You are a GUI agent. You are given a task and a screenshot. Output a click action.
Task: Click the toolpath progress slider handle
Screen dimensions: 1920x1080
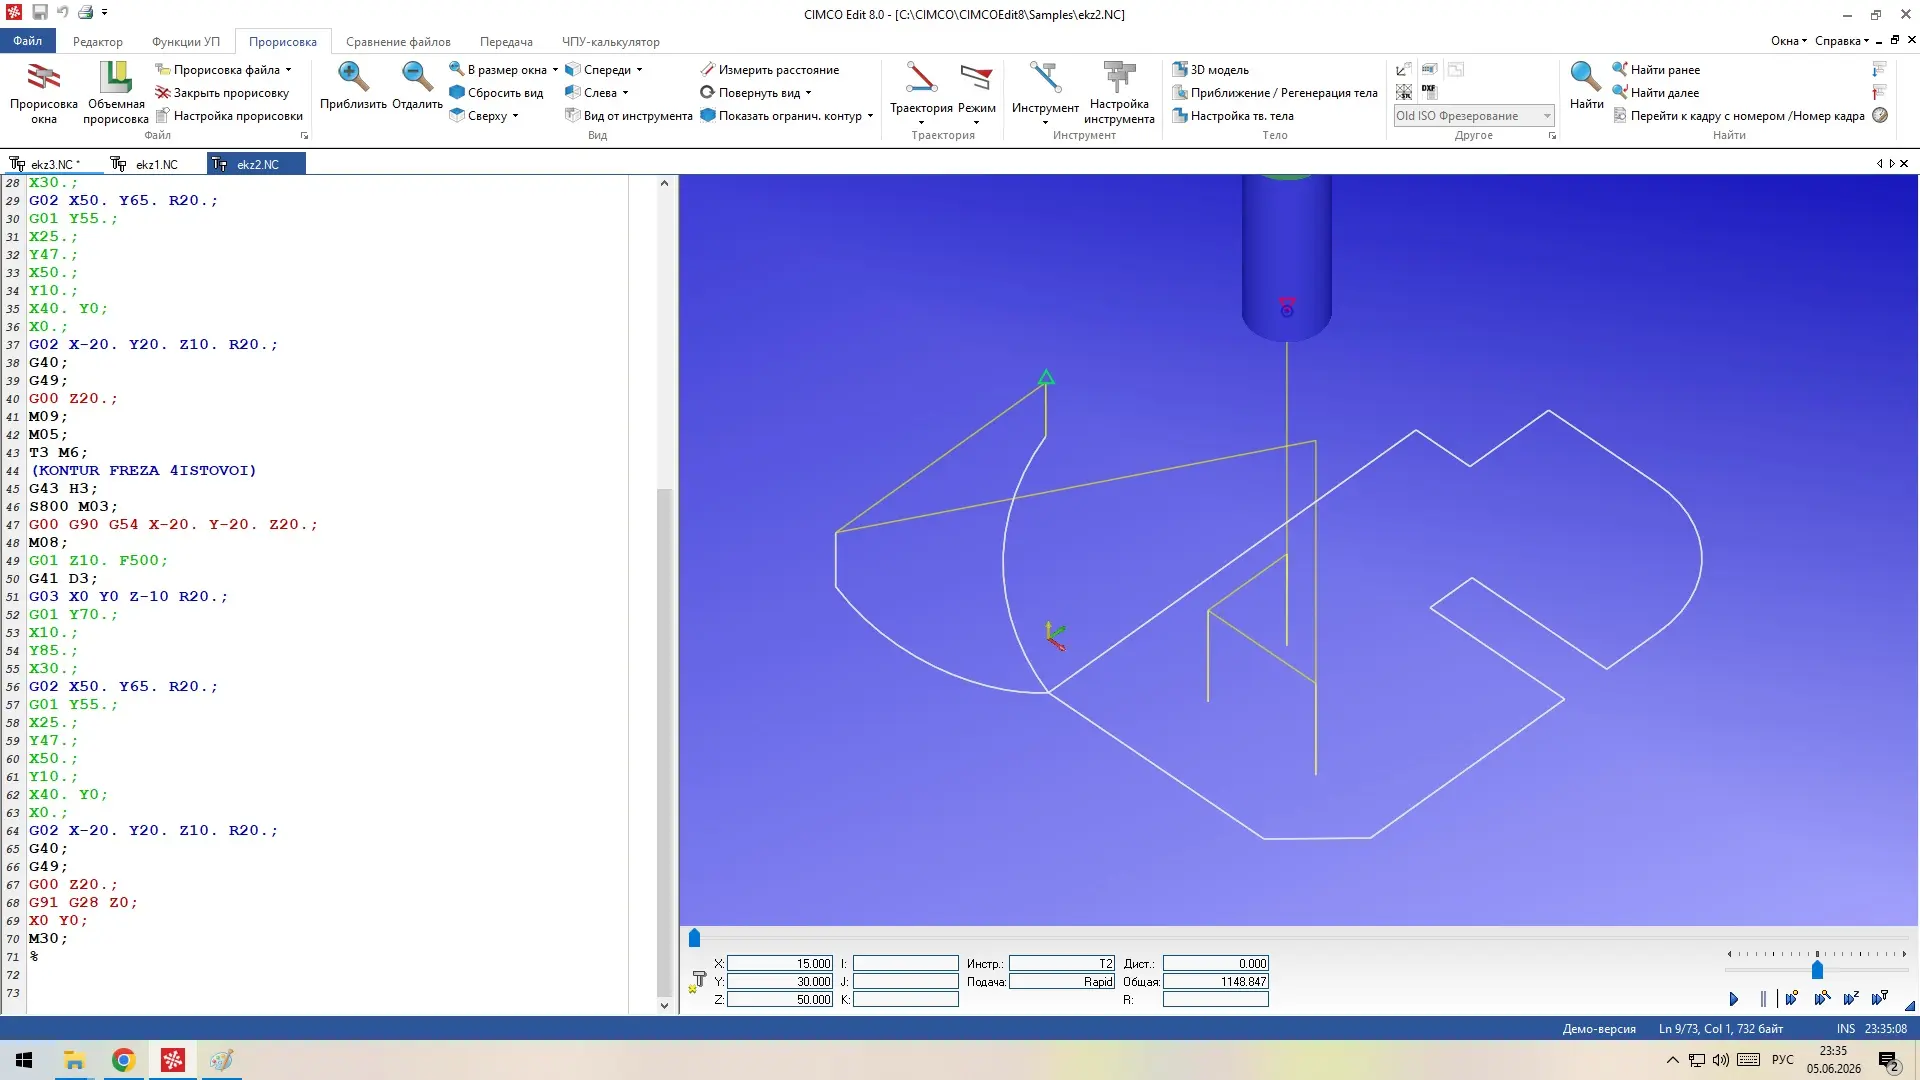(x=694, y=938)
